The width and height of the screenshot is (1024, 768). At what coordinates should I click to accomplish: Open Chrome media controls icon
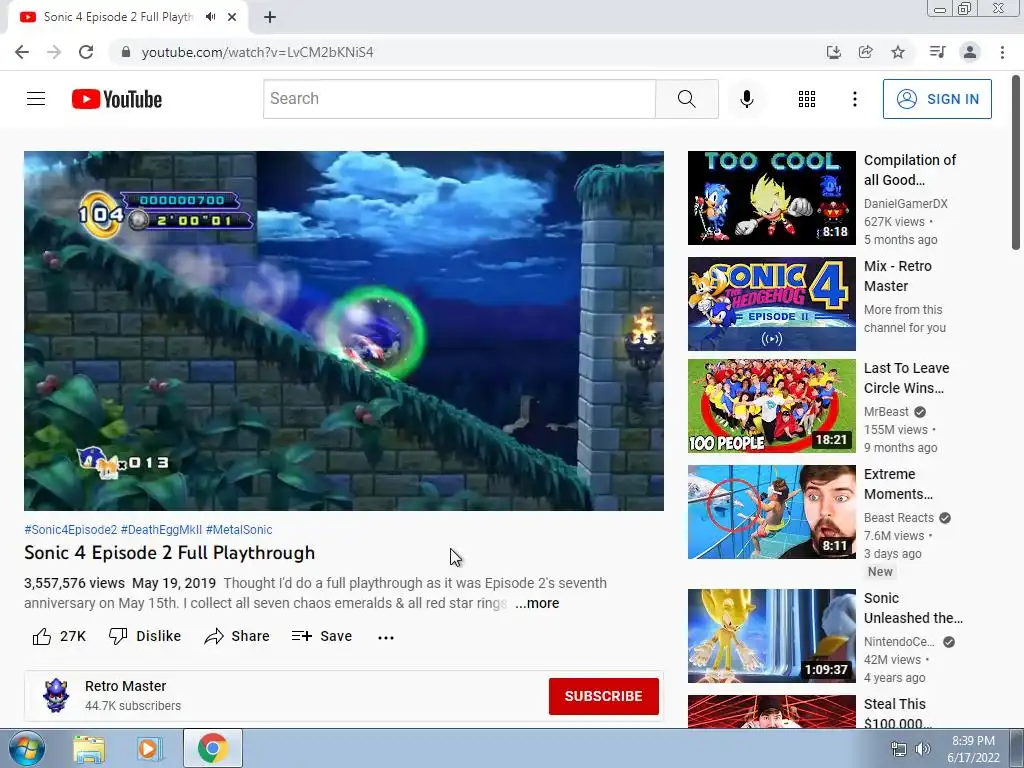click(938, 52)
